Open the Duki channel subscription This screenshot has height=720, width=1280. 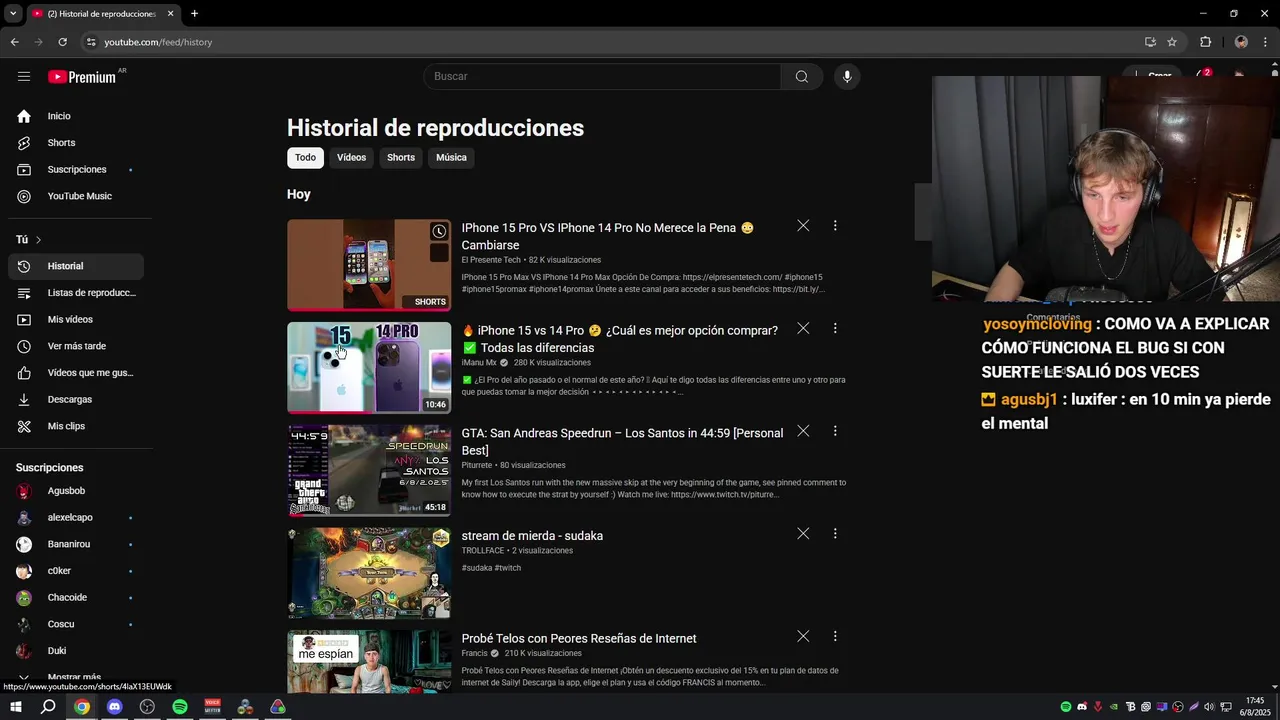click(x=76, y=651)
